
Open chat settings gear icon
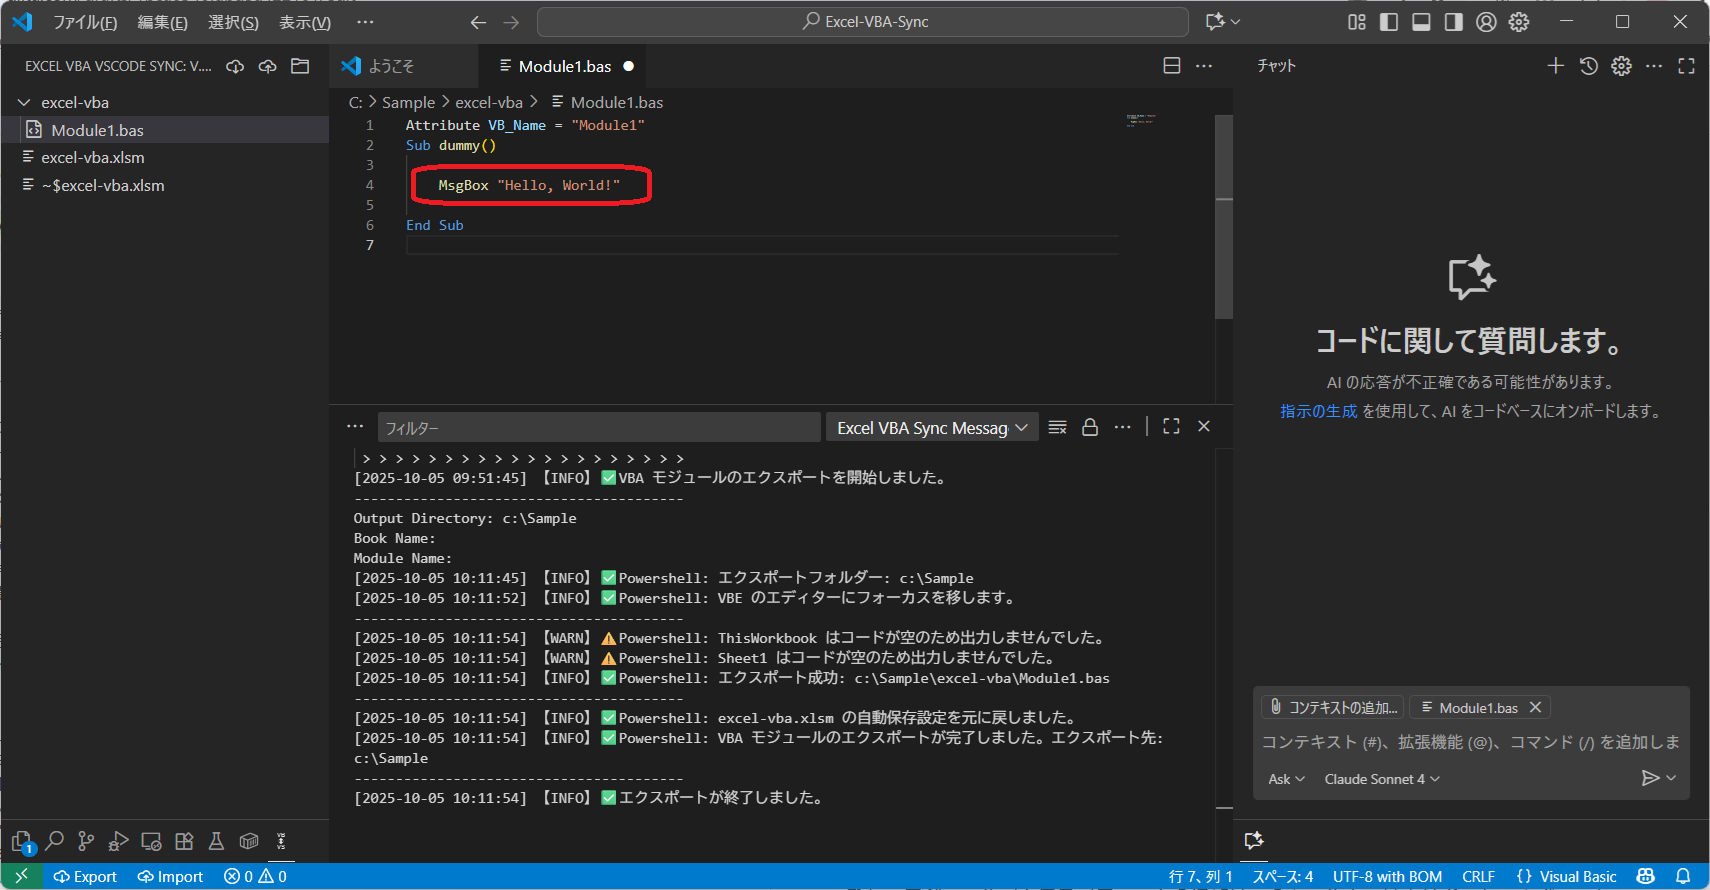click(x=1621, y=66)
